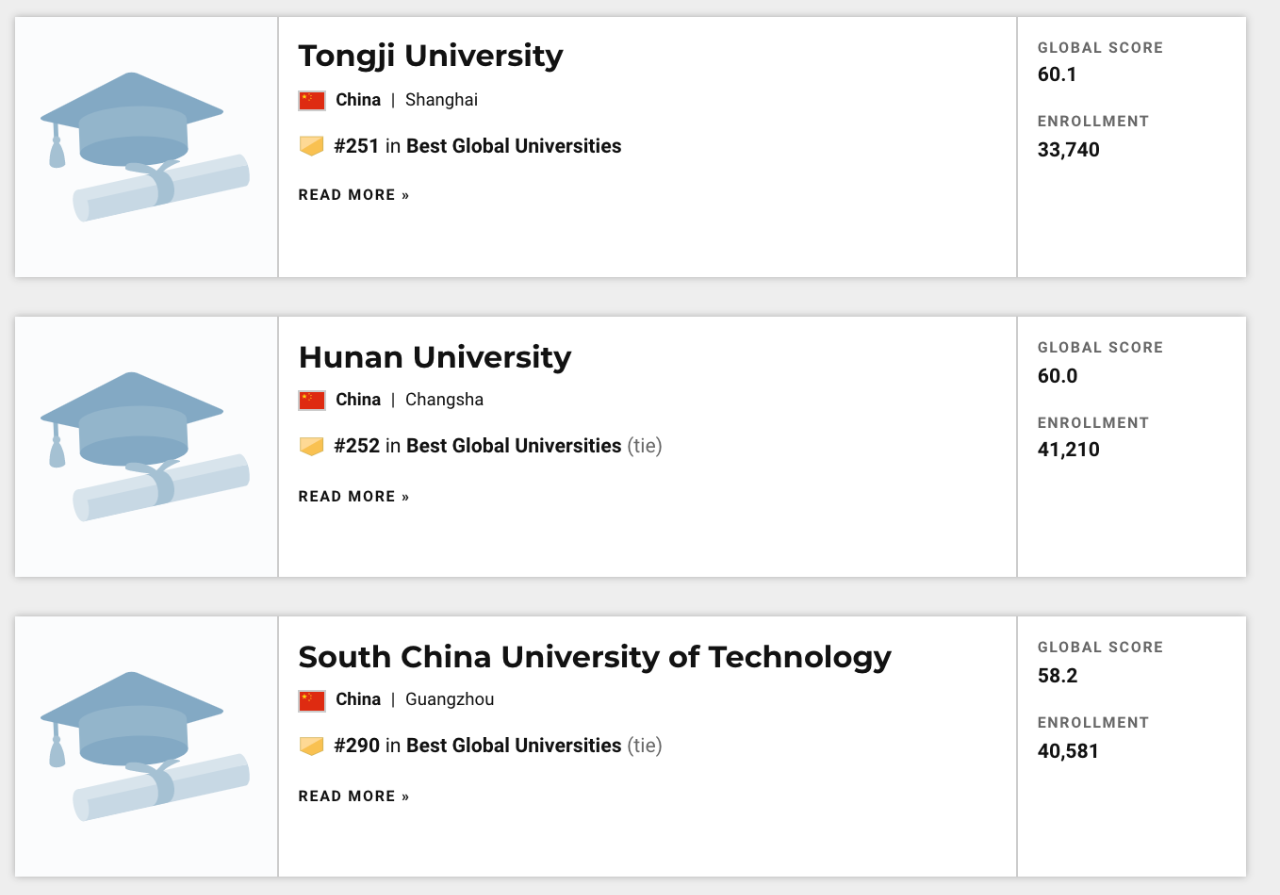
Task: Click READ MORE under South China University of Technology
Action: 353,795
